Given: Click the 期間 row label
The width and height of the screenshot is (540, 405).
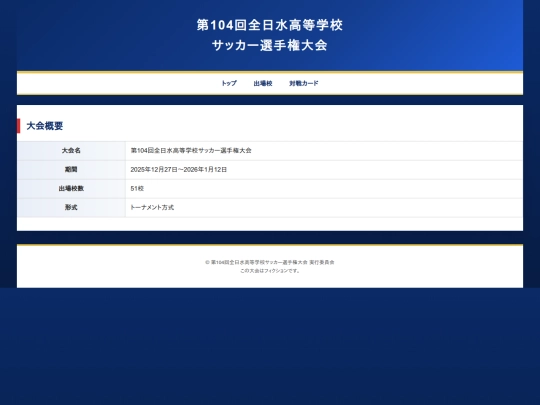Looking at the screenshot, I should click(71, 169).
